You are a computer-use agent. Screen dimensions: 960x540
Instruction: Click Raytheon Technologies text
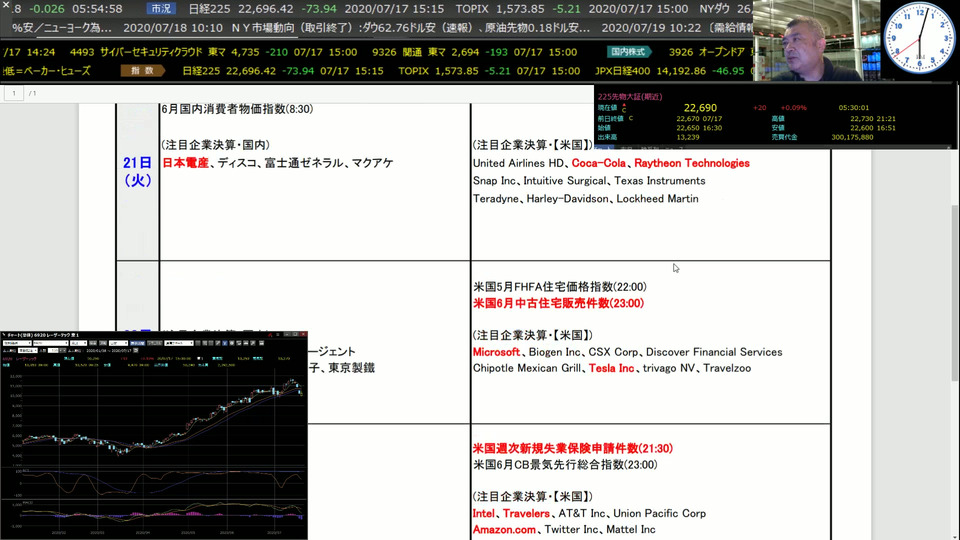692,163
